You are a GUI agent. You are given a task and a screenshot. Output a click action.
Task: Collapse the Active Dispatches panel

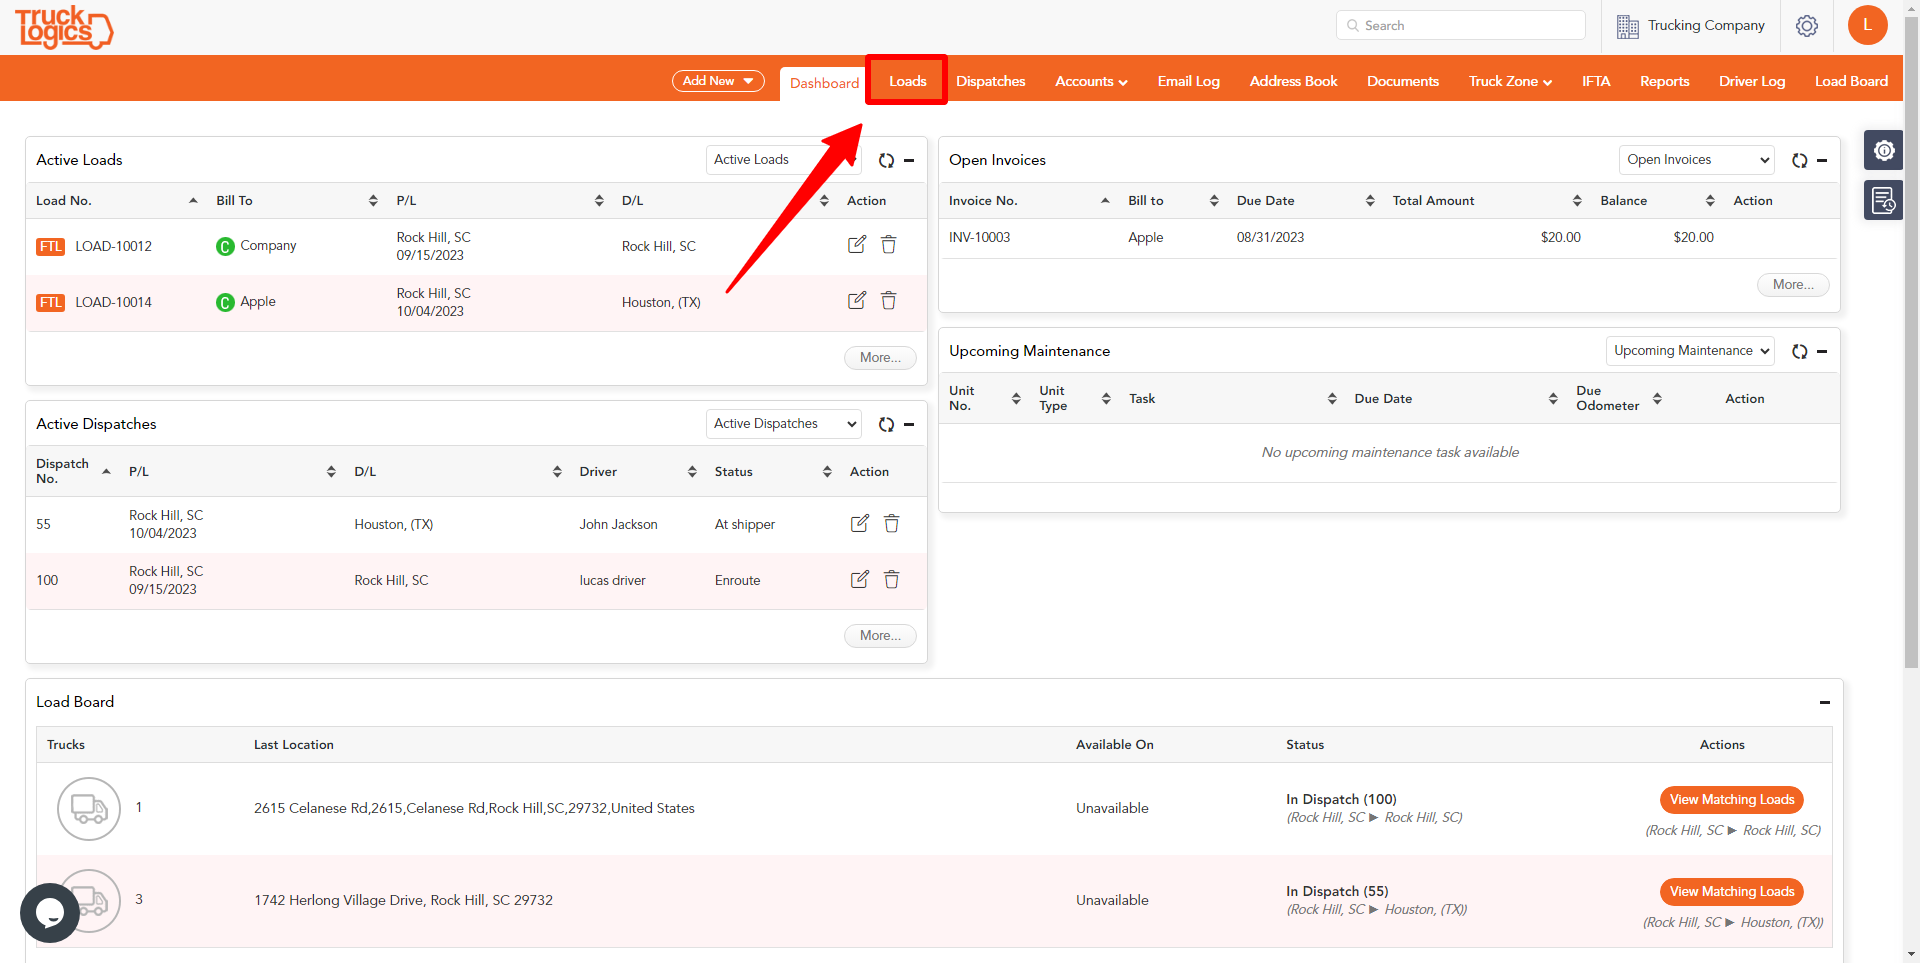(x=909, y=424)
